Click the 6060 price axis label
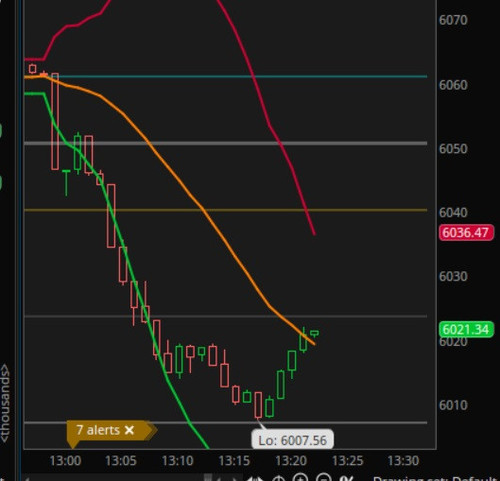The image size is (500, 481). coord(453,85)
